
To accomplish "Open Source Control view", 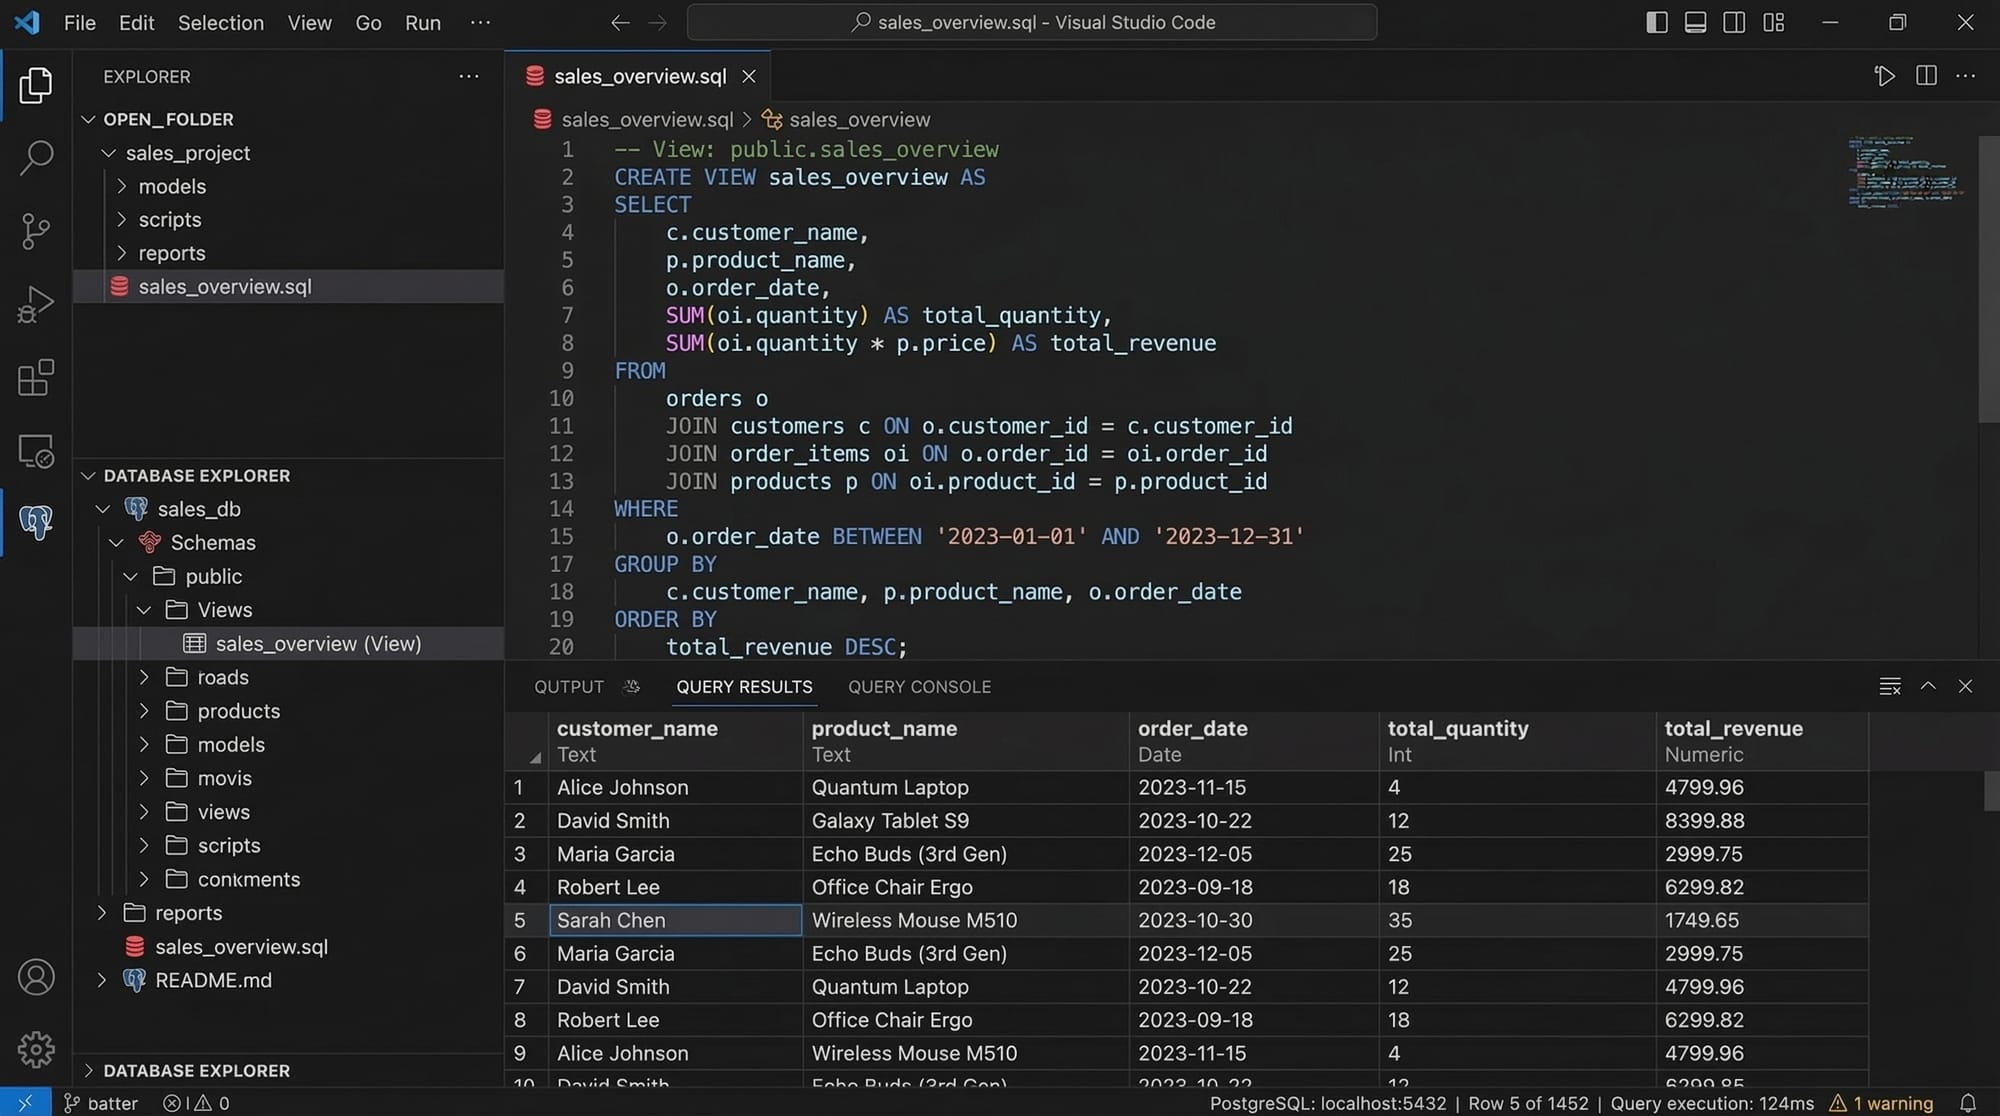I will (36, 231).
